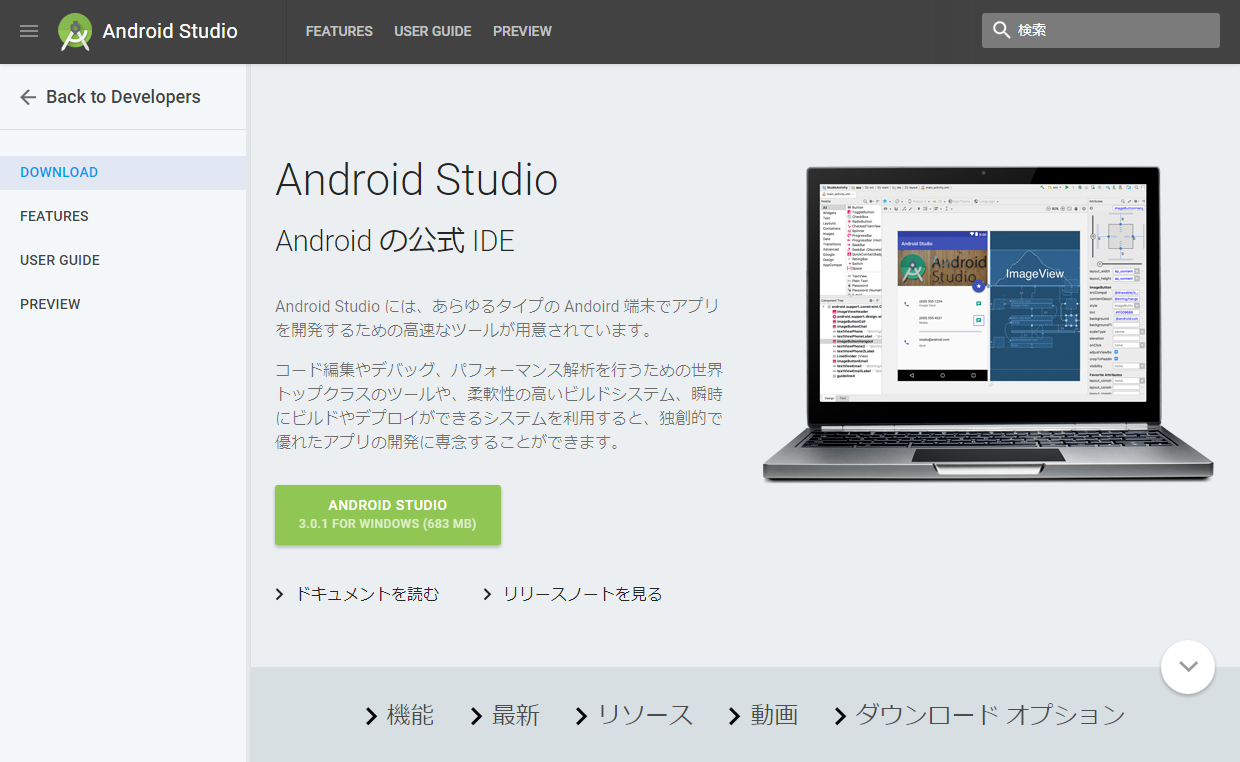Jump to the 動画 section
1240x762 pixels.
774,715
